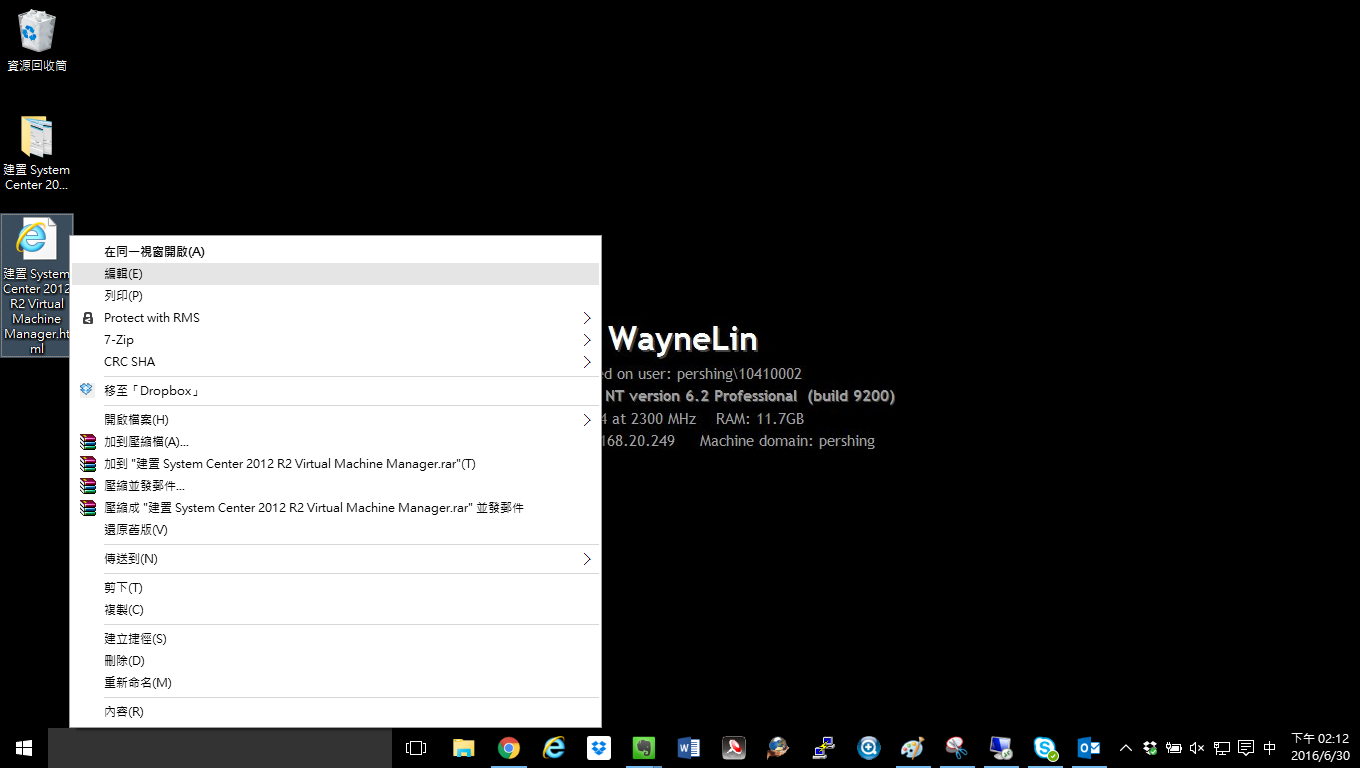1360x768 pixels.
Task: Click the network status tray icon
Action: [x=1222, y=748]
